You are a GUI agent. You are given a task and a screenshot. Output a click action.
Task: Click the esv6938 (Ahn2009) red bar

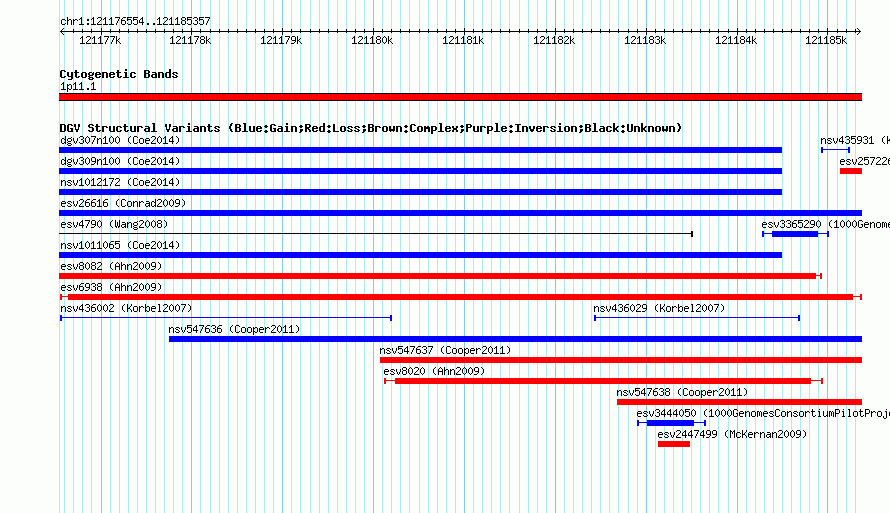pos(461,297)
